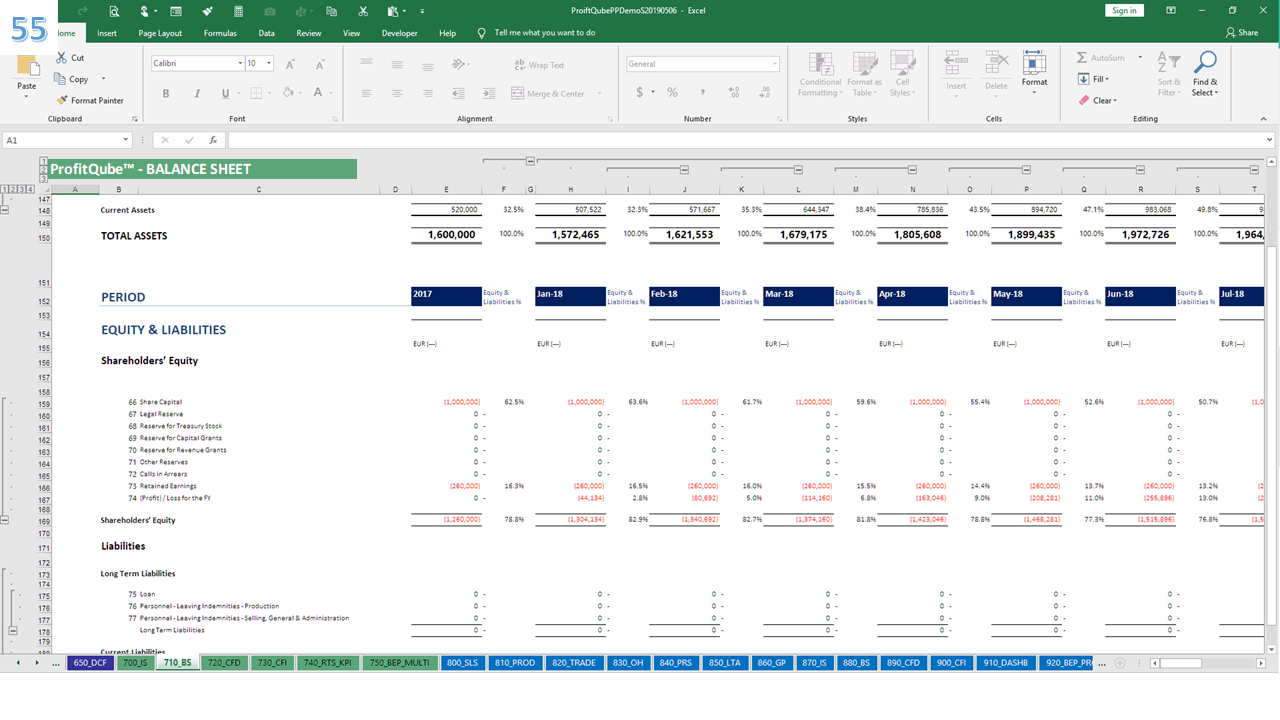
Task: Click the Sign in button
Action: click(1124, 10)
